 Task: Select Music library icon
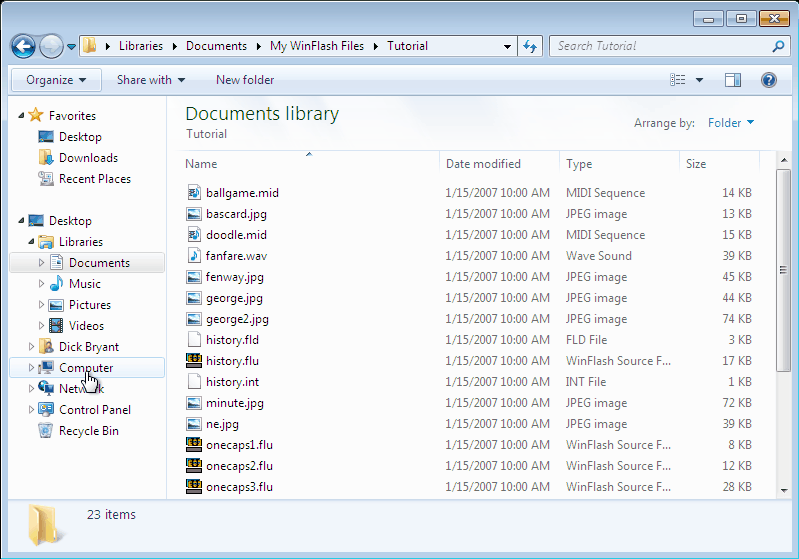pyautogui.click(x=56, y=283)
